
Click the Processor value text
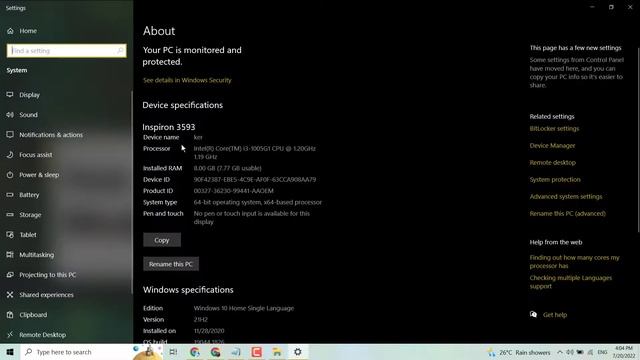pyautogui.click(x=254, y=153)
